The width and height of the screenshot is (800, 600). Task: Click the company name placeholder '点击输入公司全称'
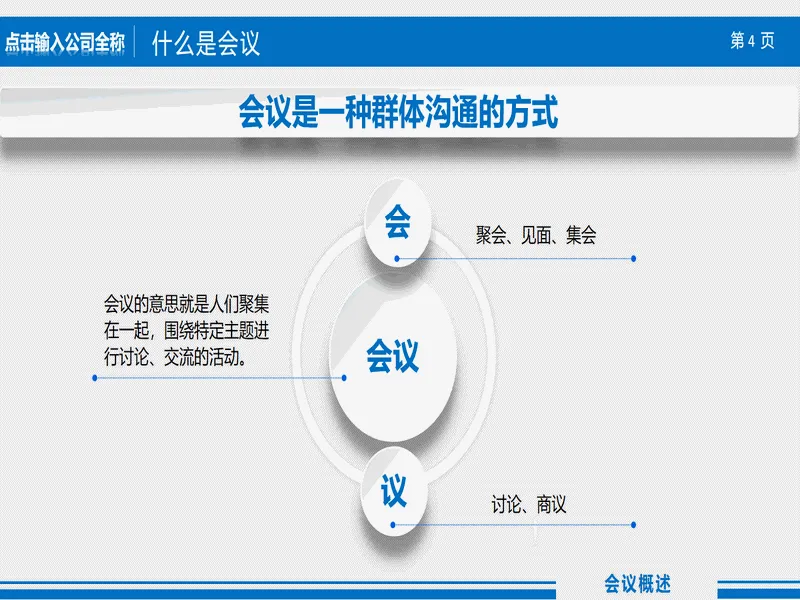[65, 42]
